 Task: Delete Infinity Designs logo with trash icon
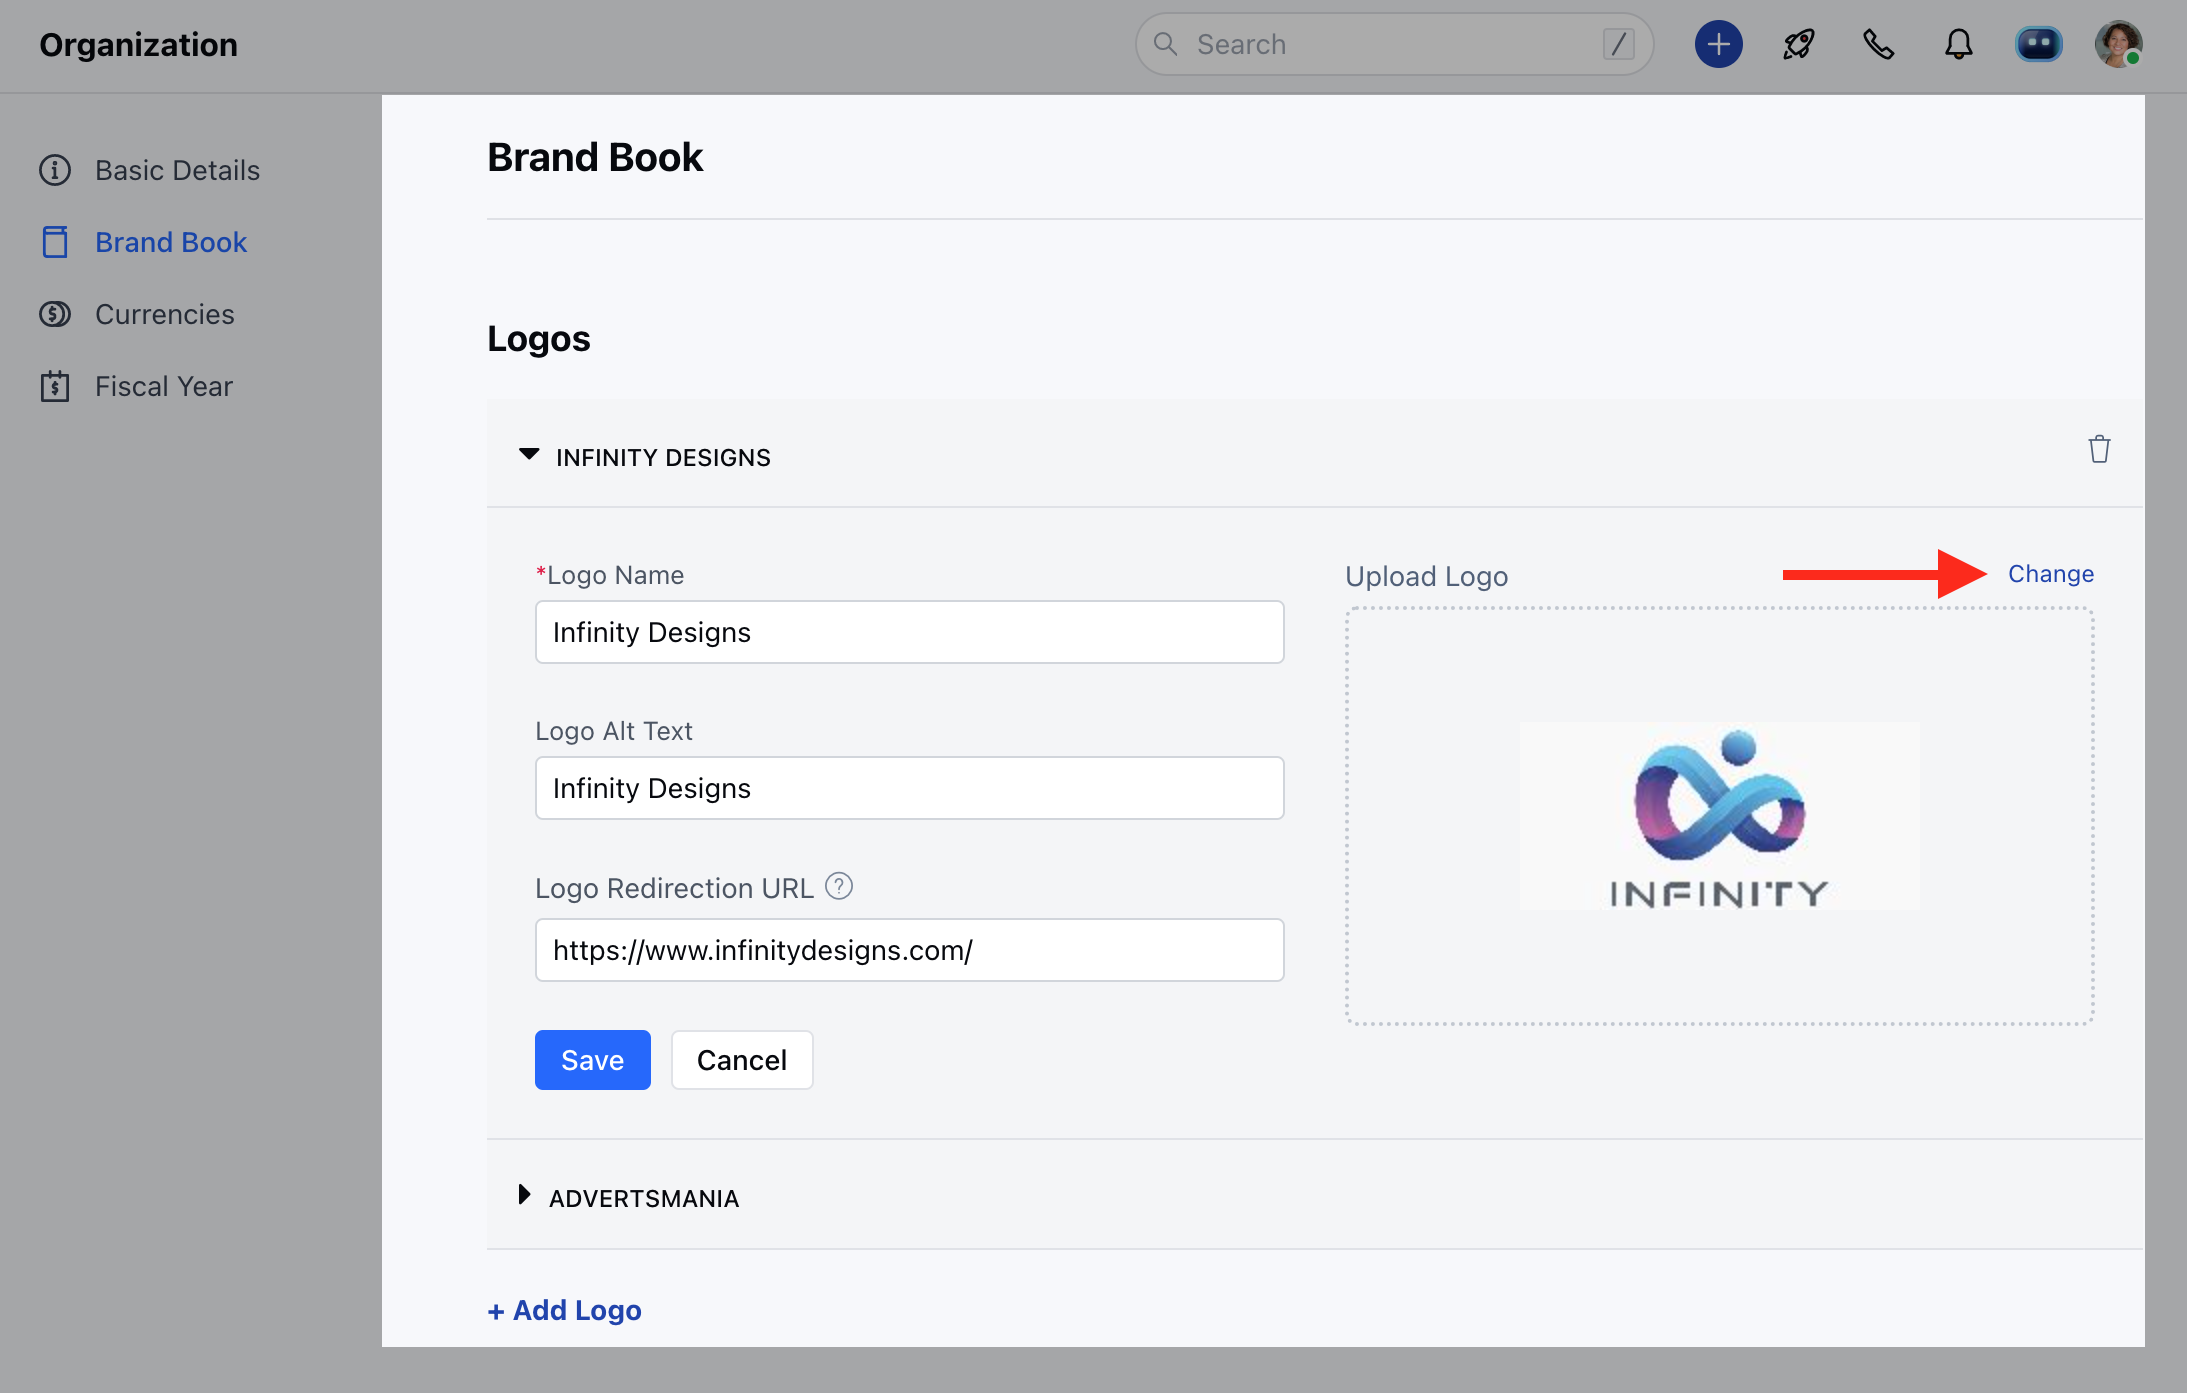click(2099, 450)
